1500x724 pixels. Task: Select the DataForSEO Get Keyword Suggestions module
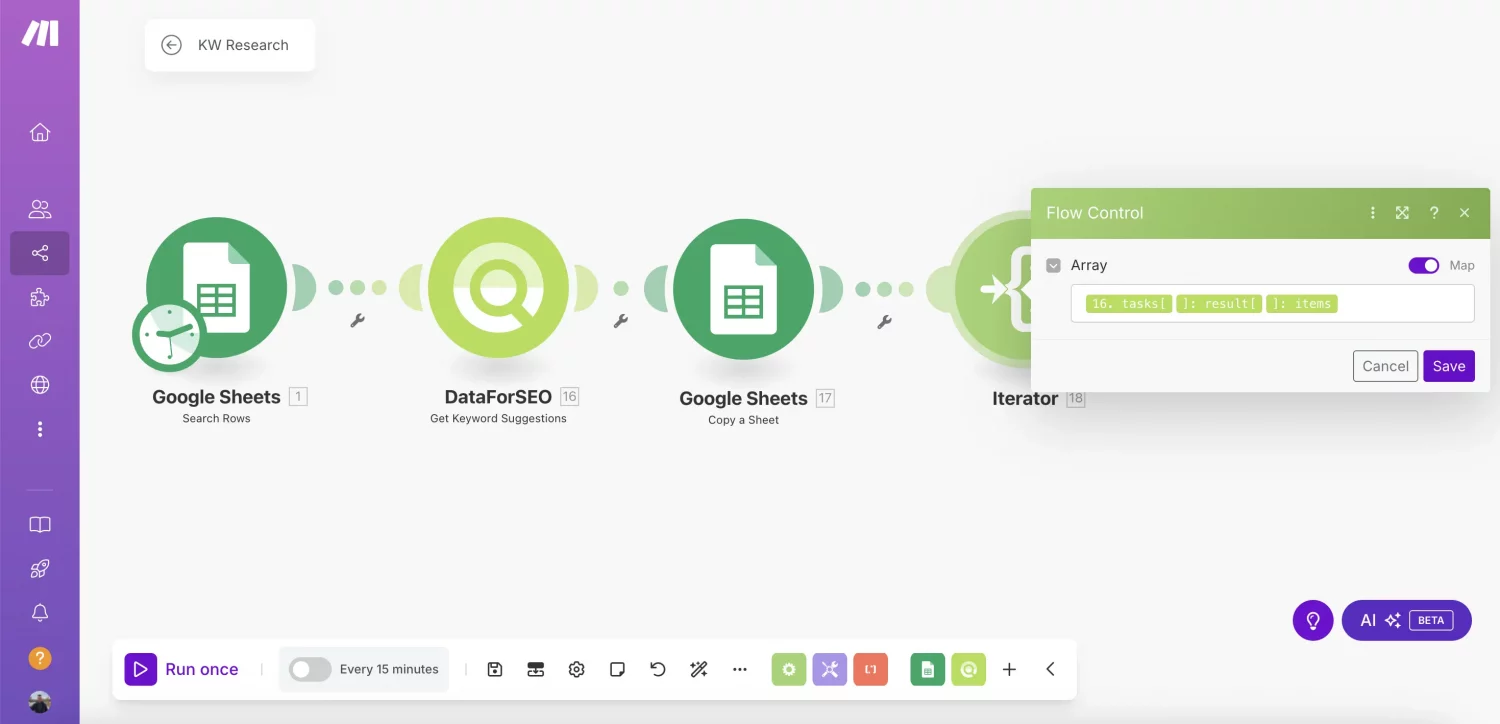coord(498,288)
